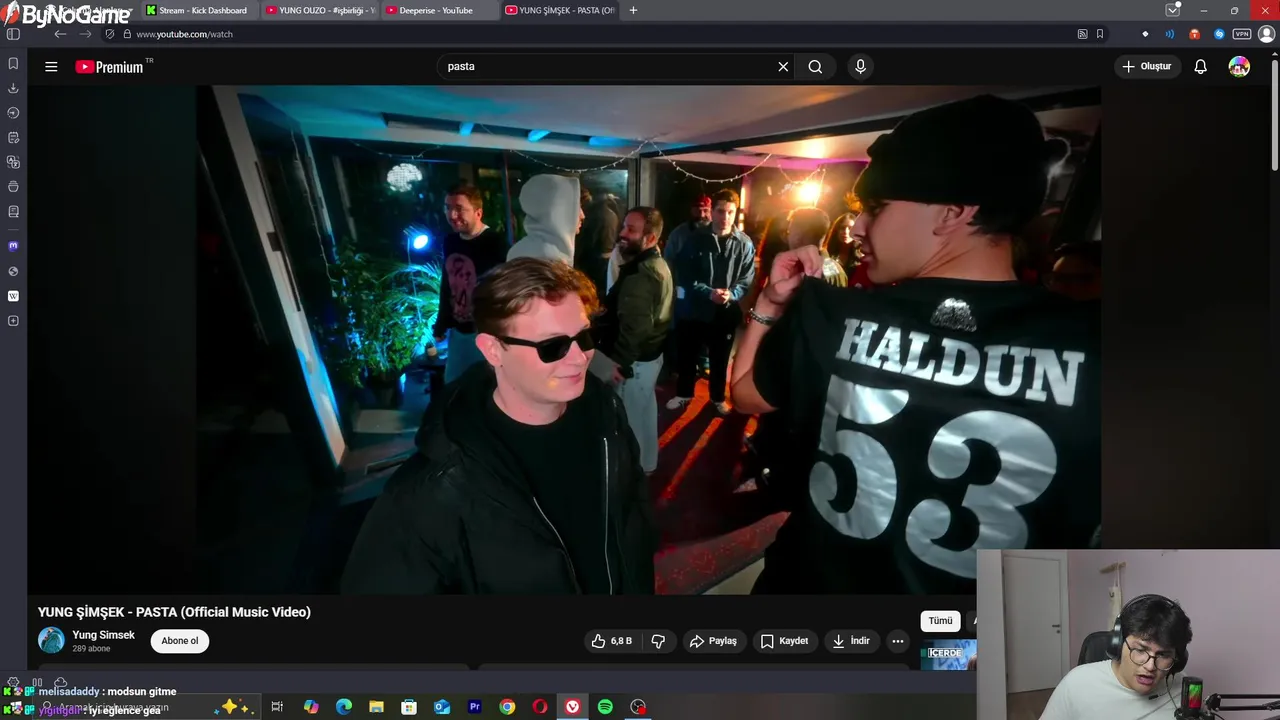Select the YUNG ŞİMŞEK - PASTA tab
The height and width of the screenshot is (720, 1280).
[x=560, y=10]
